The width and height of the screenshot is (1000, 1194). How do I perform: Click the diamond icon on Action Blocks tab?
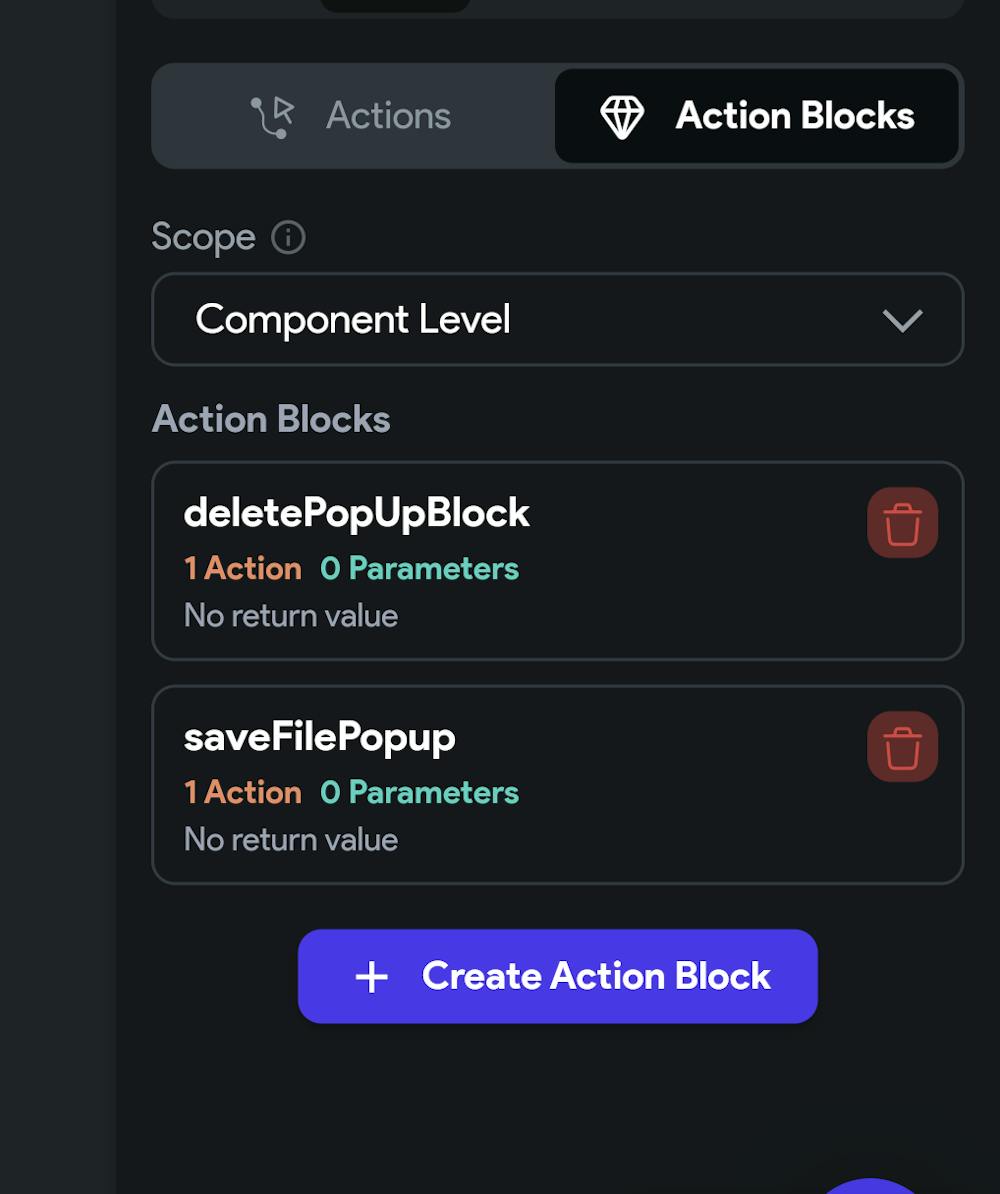pyautogui.click(x=622, y=117)
